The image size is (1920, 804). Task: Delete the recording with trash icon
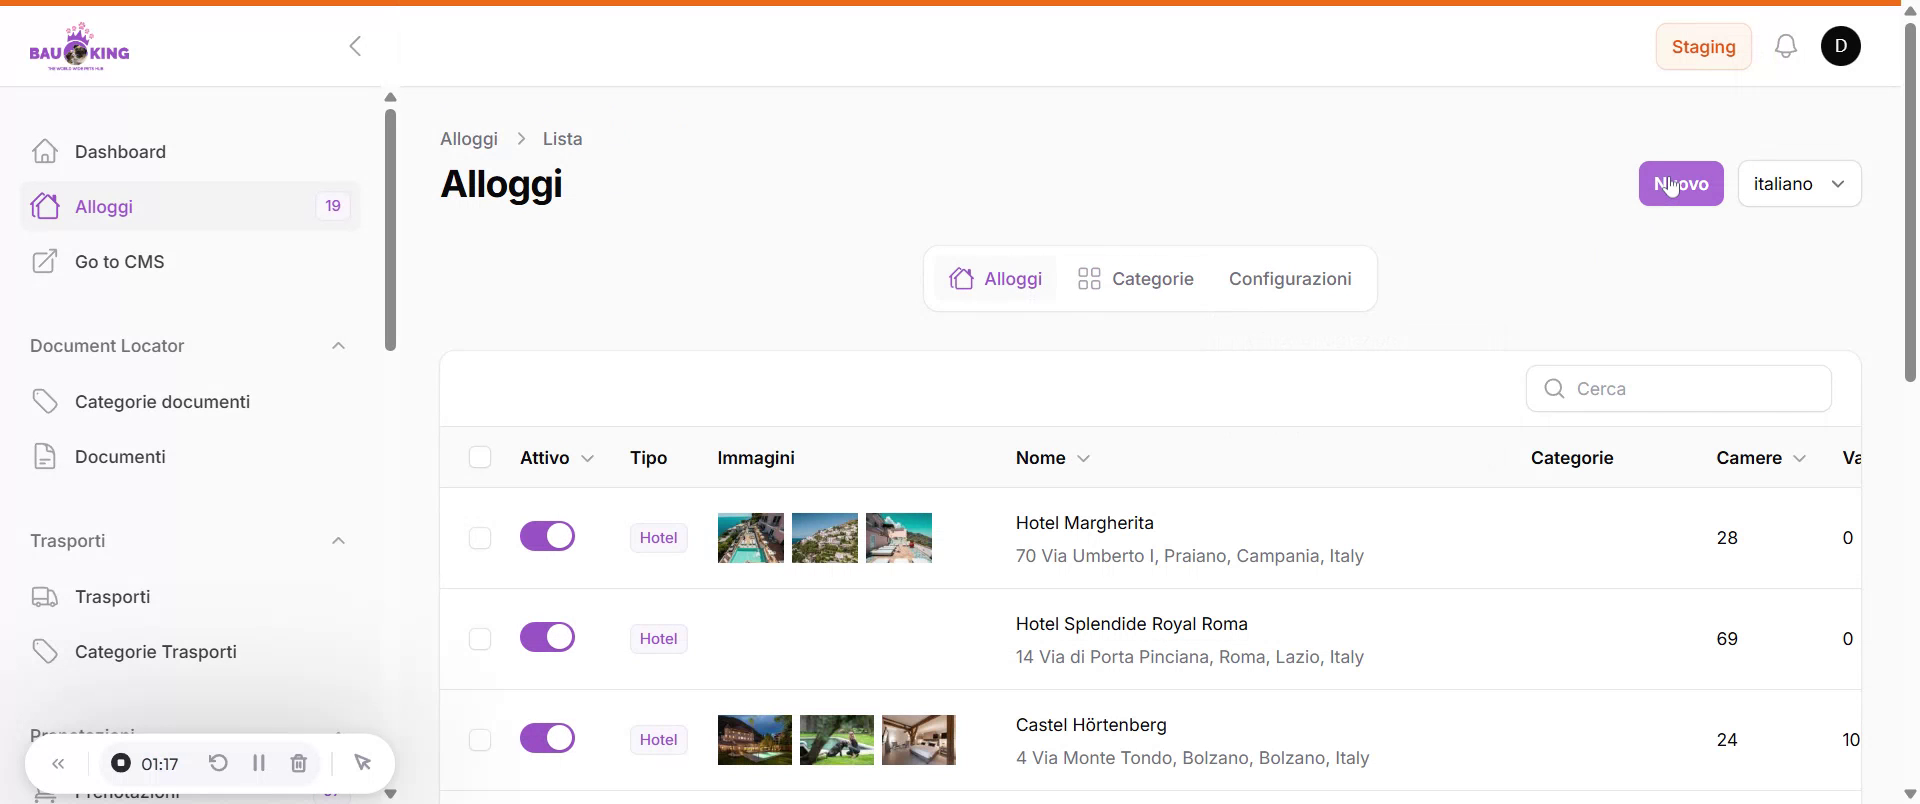(298, 763)
